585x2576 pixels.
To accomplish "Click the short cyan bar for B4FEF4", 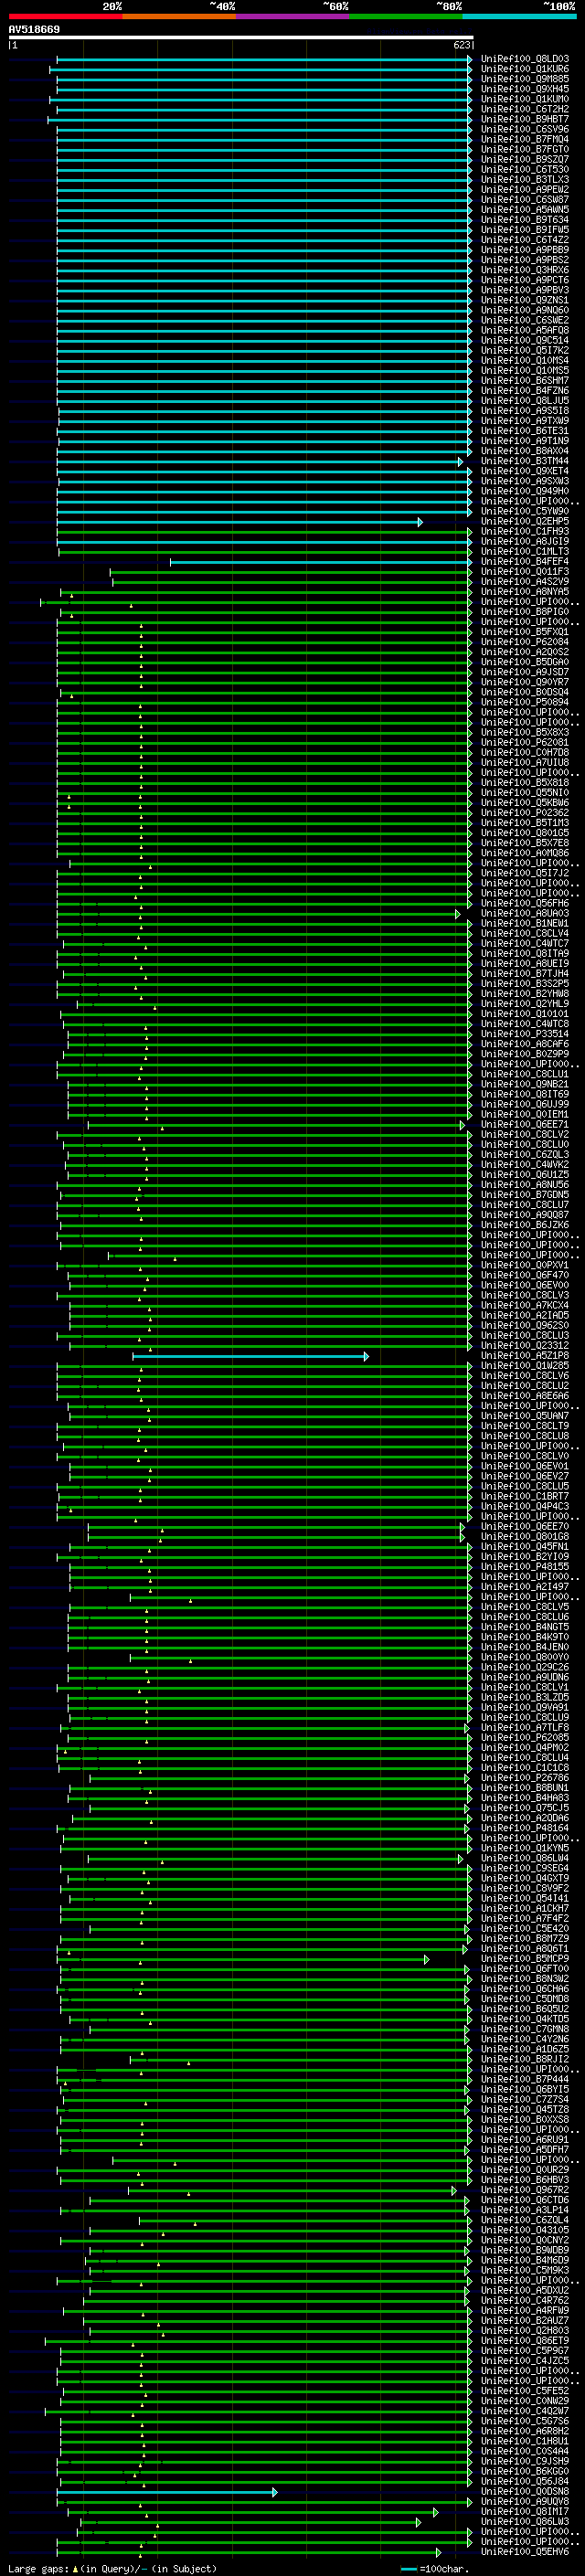I will click(x=321, y=562).
